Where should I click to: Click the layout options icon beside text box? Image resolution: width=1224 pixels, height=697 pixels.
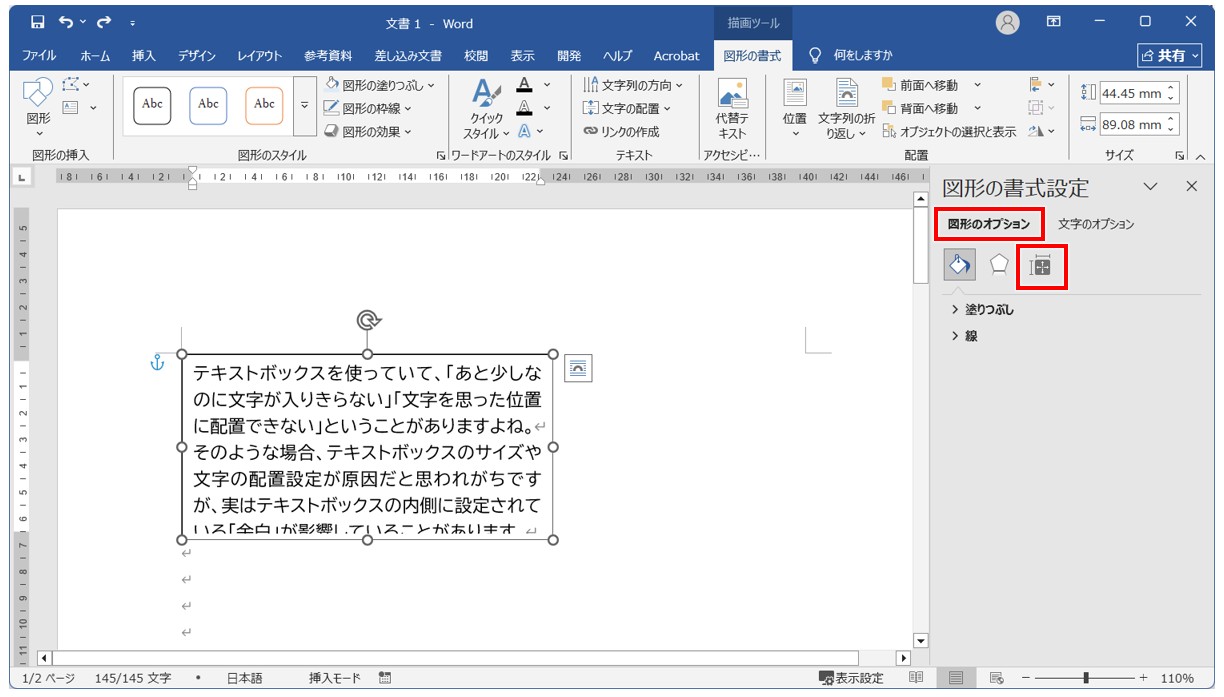pos(578,368)
